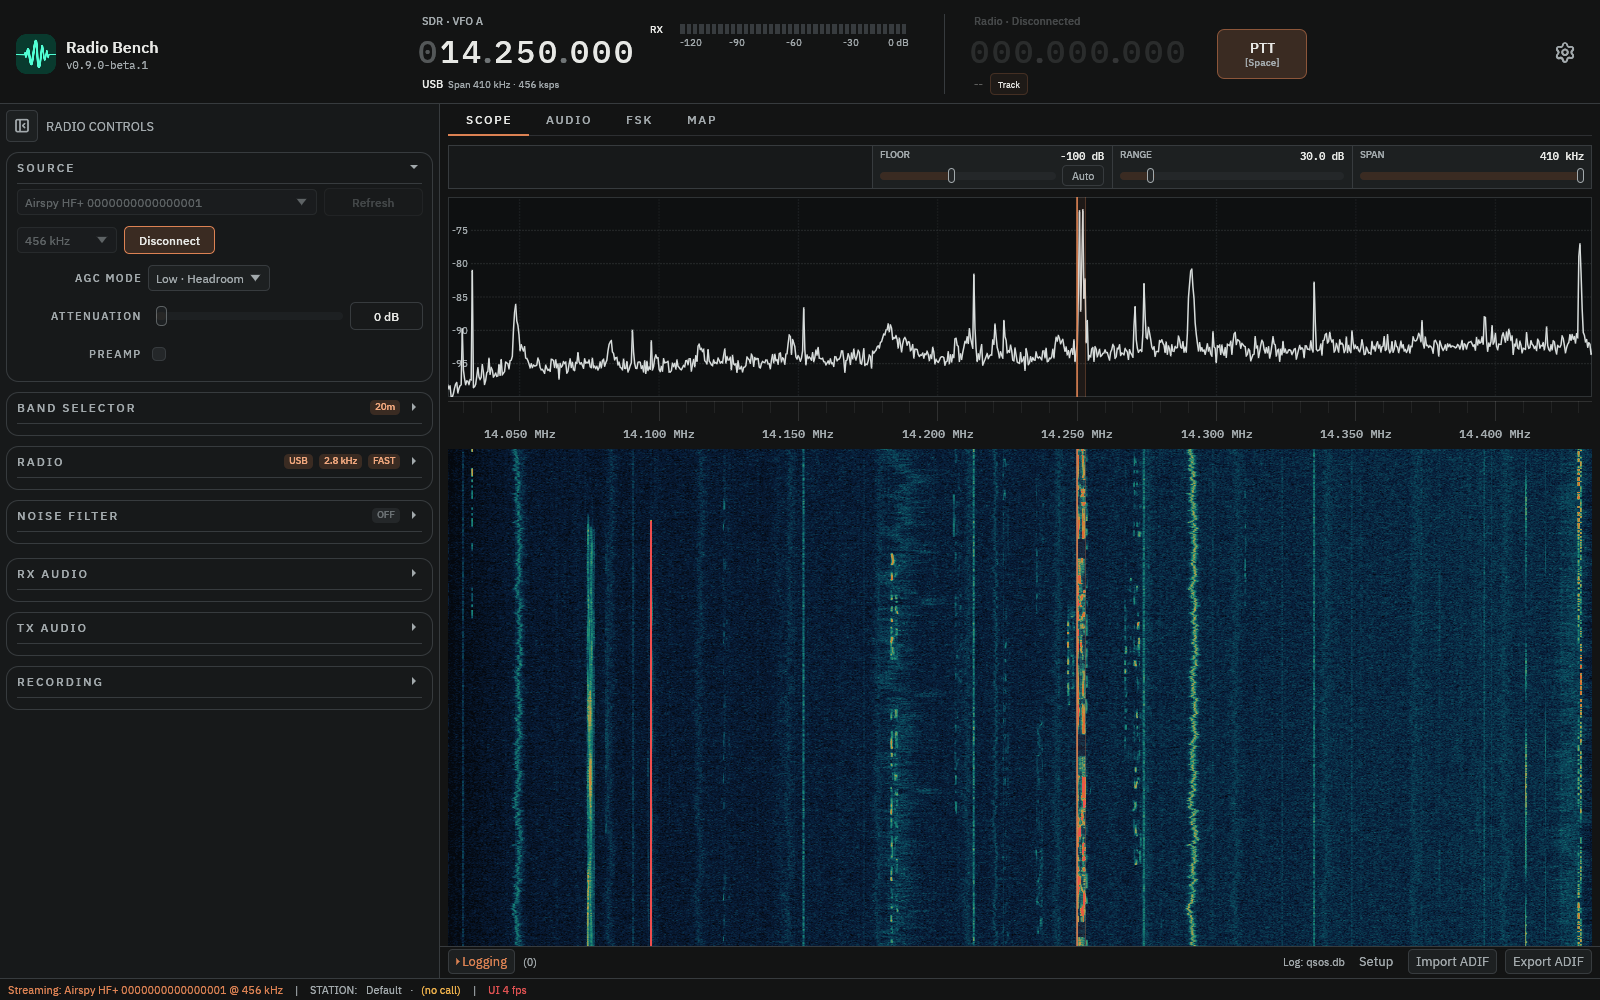The height and width of the screenshot is (1000, 1600).
Task: Click the disconnected radio frequency 000.000.000
Action: [x=1077, y=52]
